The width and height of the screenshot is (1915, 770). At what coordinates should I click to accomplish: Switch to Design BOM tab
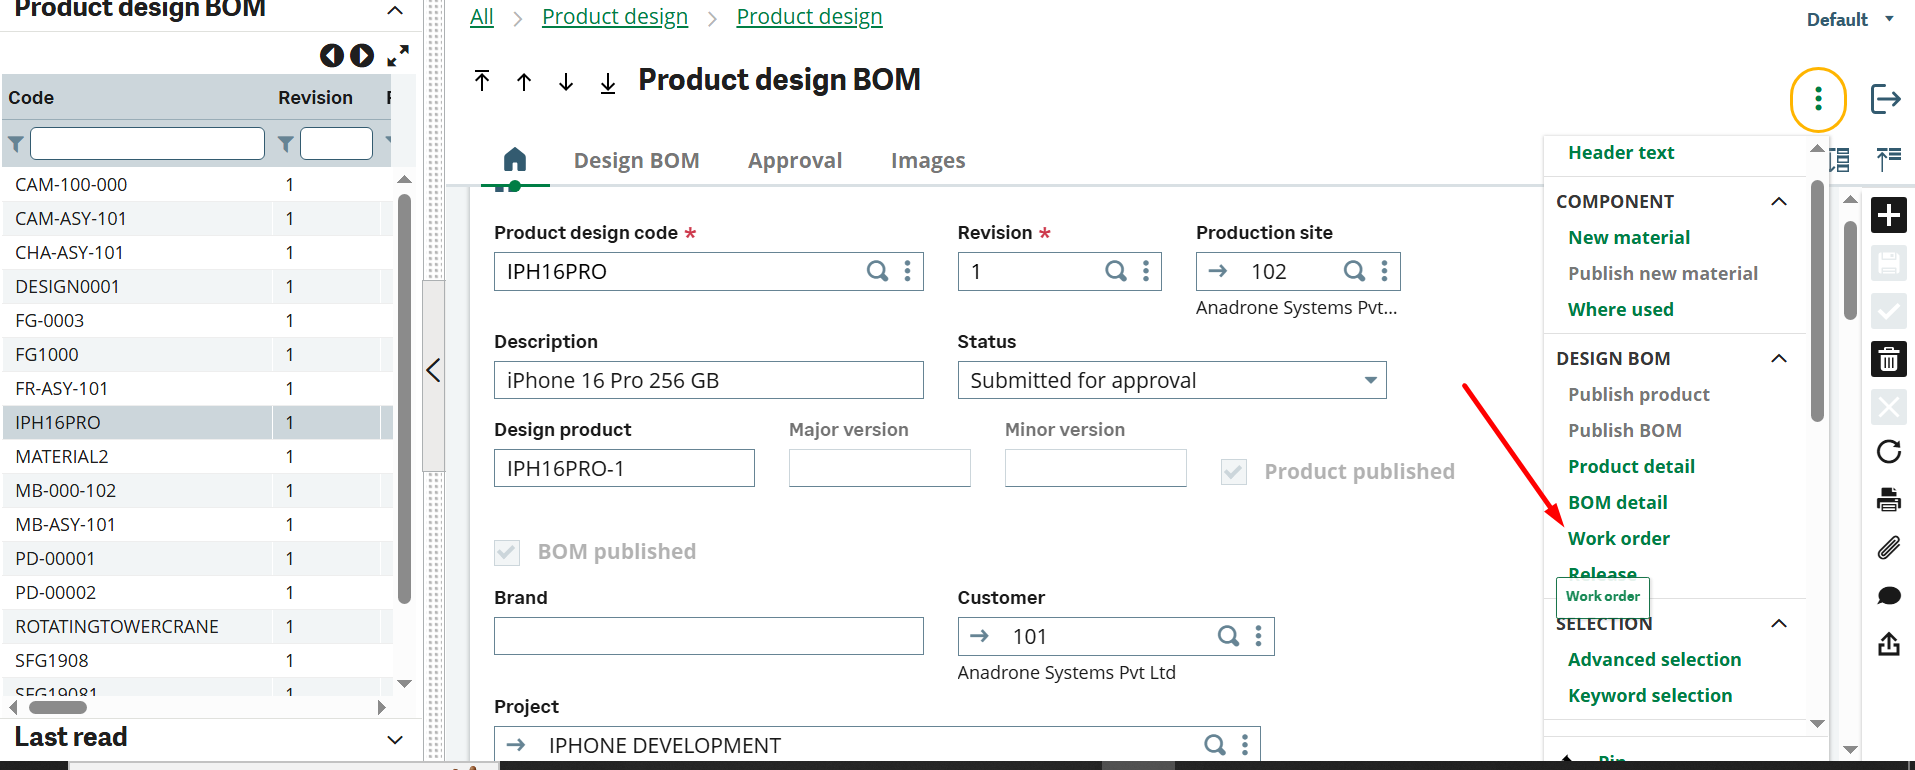[636, 160]
